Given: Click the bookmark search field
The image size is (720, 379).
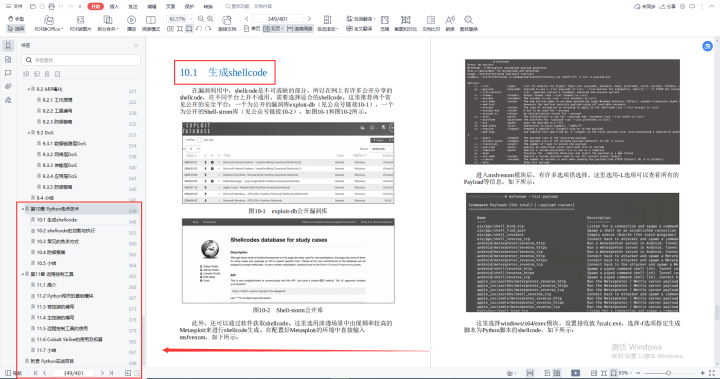Looking at the screenshot, I should 81,60.
